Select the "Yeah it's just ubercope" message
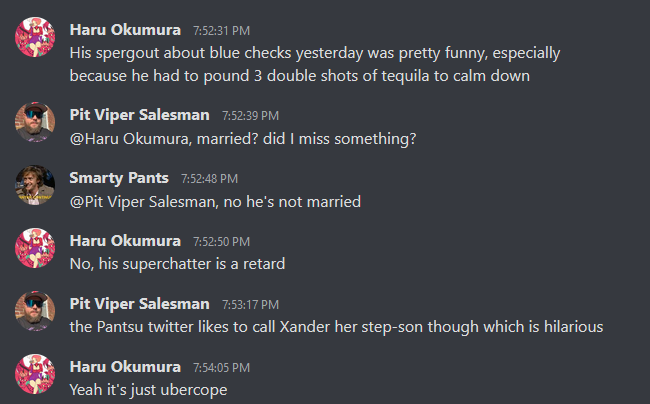Screen dimensions: 650x404 point(148,388)
